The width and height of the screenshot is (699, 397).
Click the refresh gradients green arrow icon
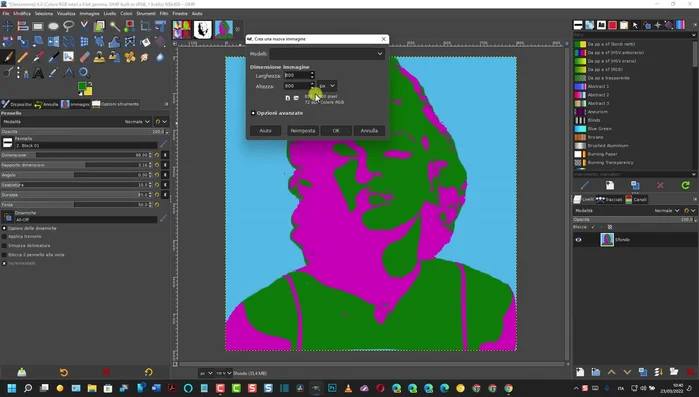point(685,185)
